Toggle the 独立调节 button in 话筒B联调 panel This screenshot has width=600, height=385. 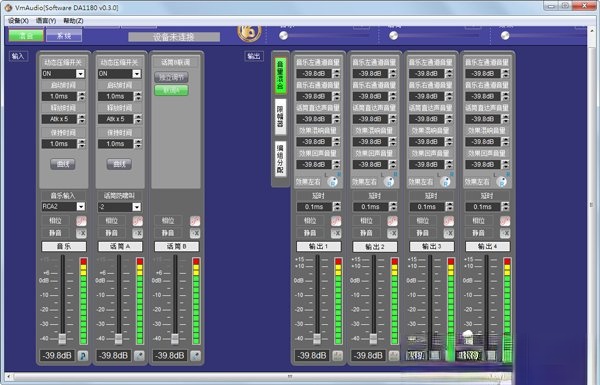[x=171, y=77]
